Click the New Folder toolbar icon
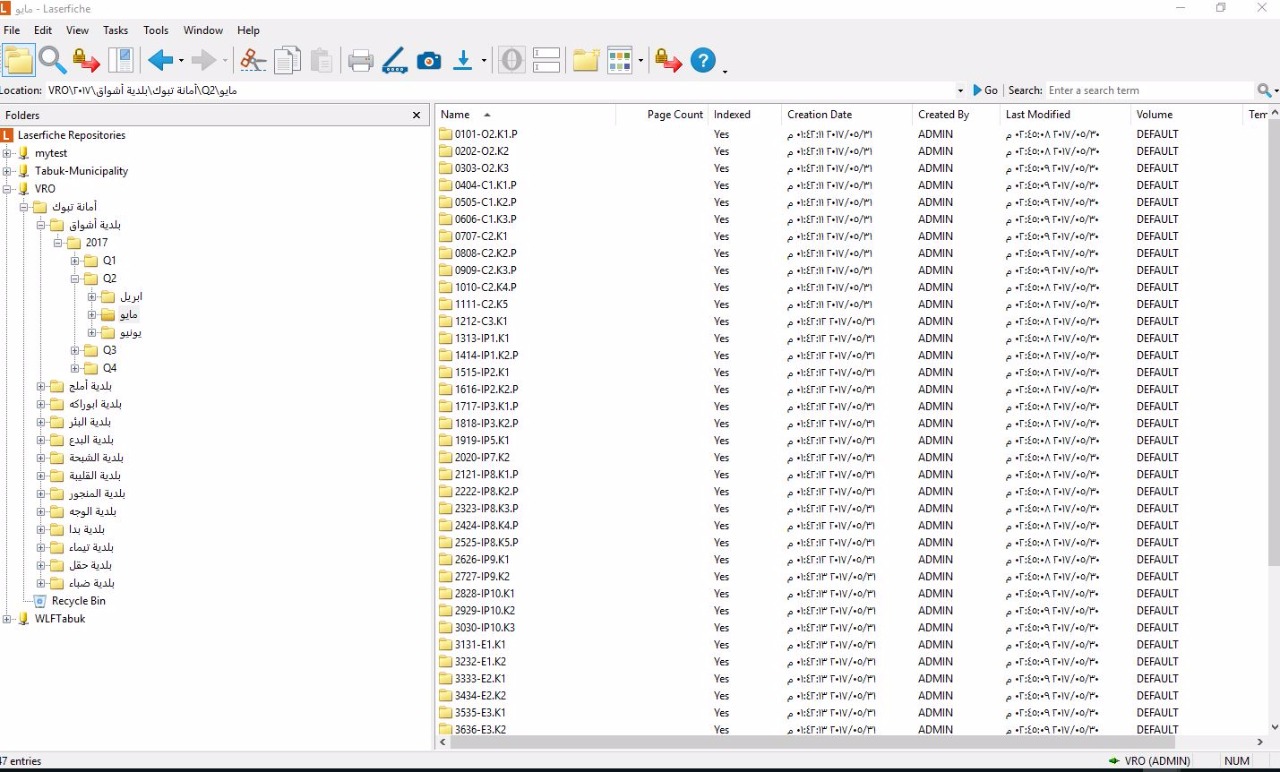 (586, 61)
